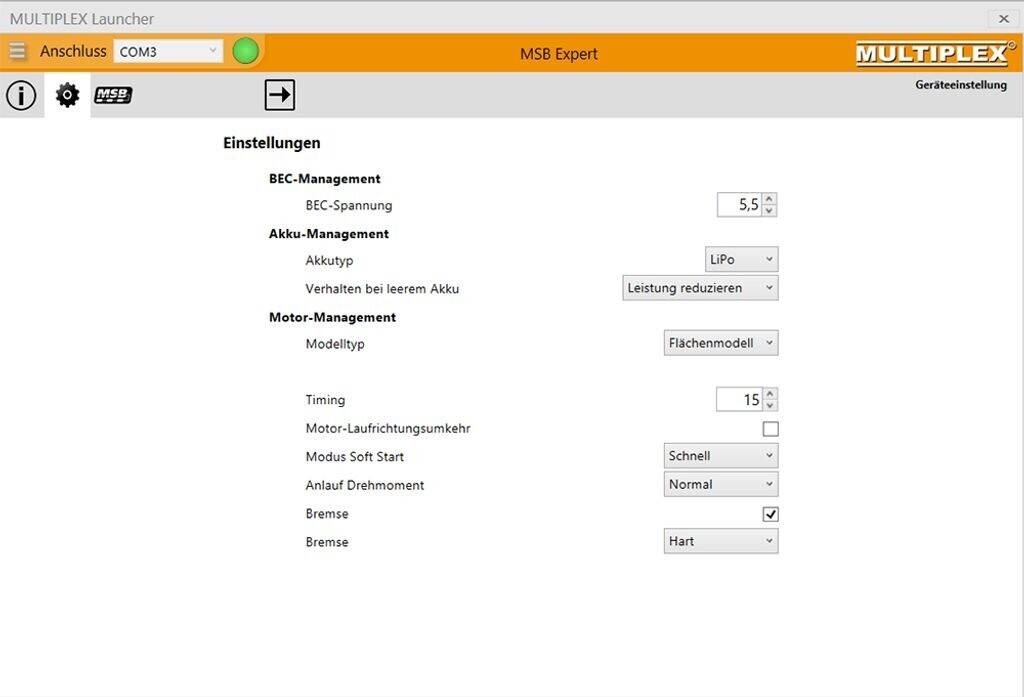Click the green connection status indicator

[x=245, y=51]
